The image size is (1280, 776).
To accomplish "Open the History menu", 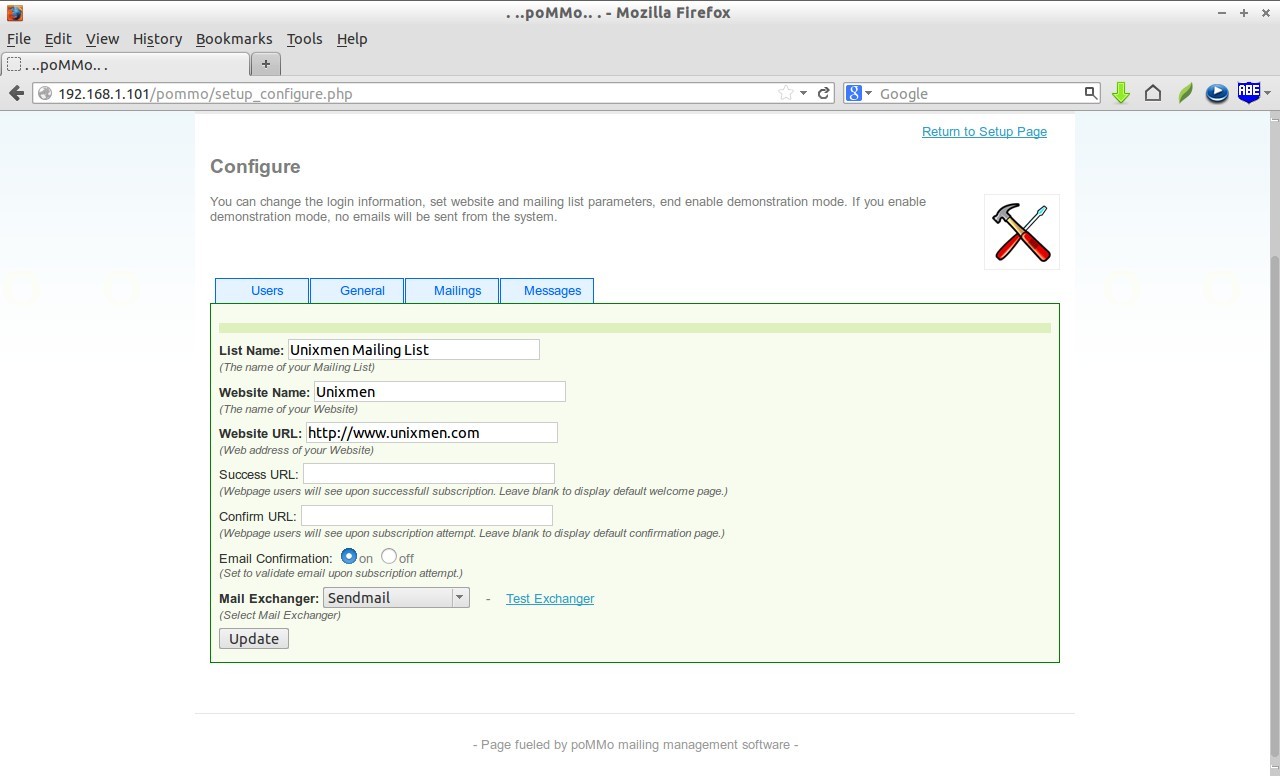I will 157,39.
